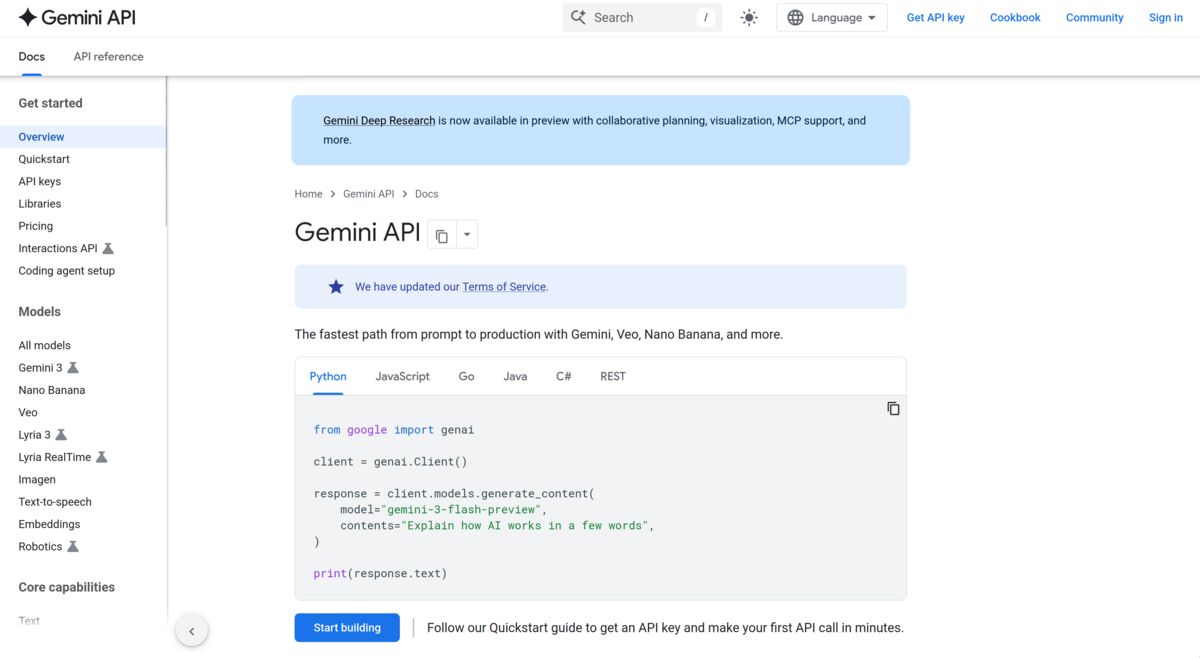1200x658 pixels.
Task: Open the Gemini Deep Research link
Action: [x=379, y=121]
